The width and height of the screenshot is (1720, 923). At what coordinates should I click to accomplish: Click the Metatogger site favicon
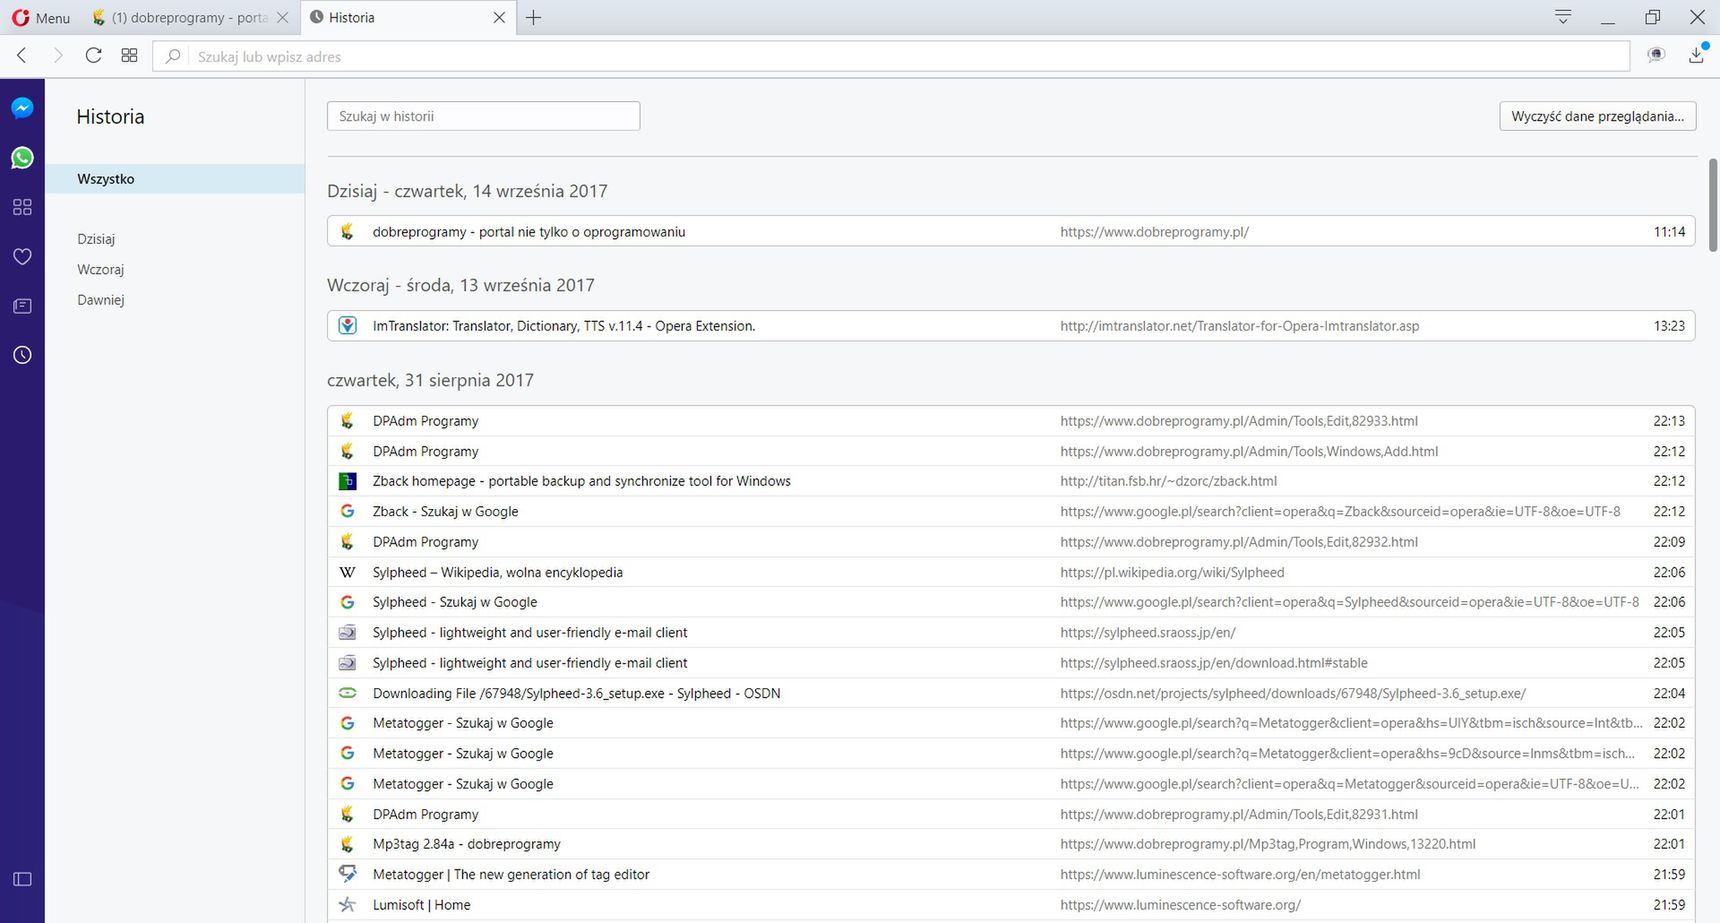(347, 874)
